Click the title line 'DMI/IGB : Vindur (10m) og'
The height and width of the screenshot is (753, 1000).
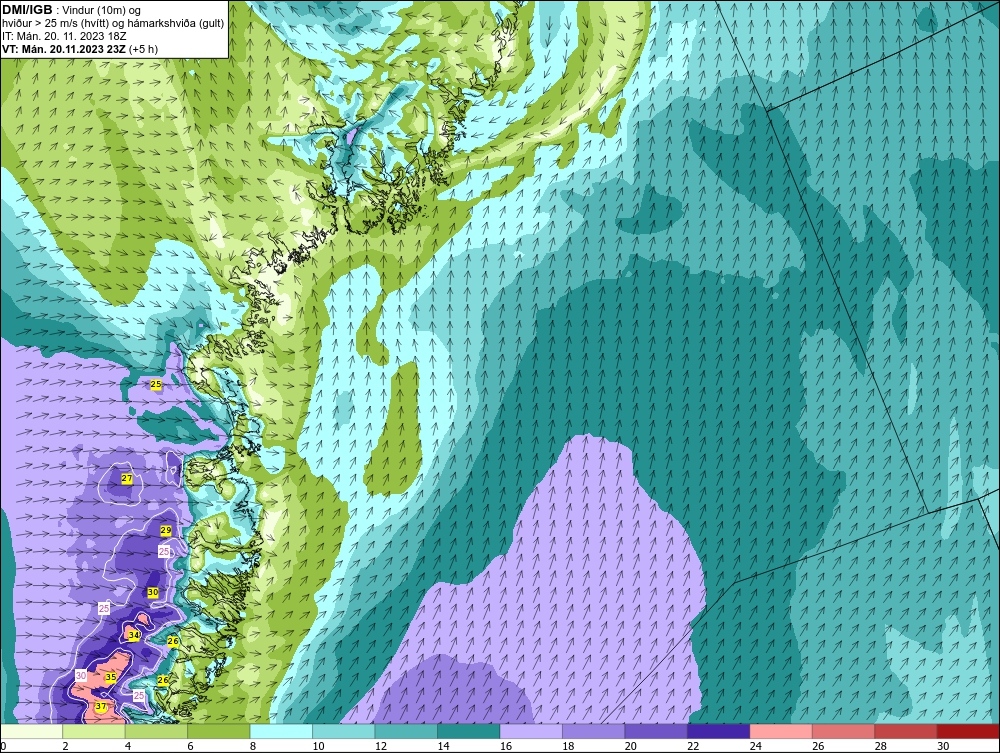[x=71, y=10]
